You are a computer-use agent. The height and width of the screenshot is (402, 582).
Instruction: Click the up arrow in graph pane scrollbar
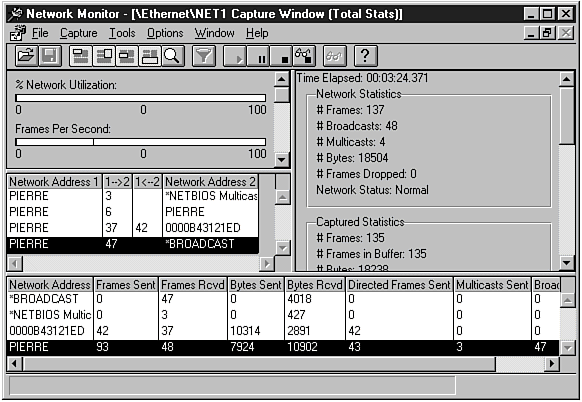[282, 79]
